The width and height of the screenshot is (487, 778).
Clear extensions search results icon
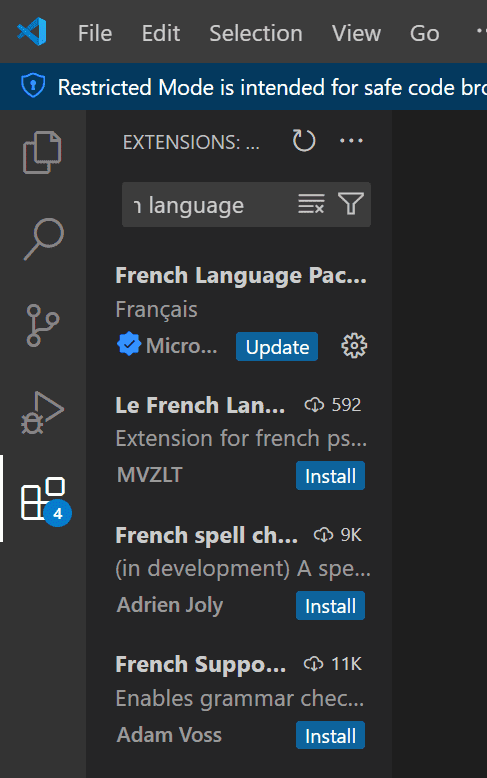pyautogui.click(x=311, y=204)
